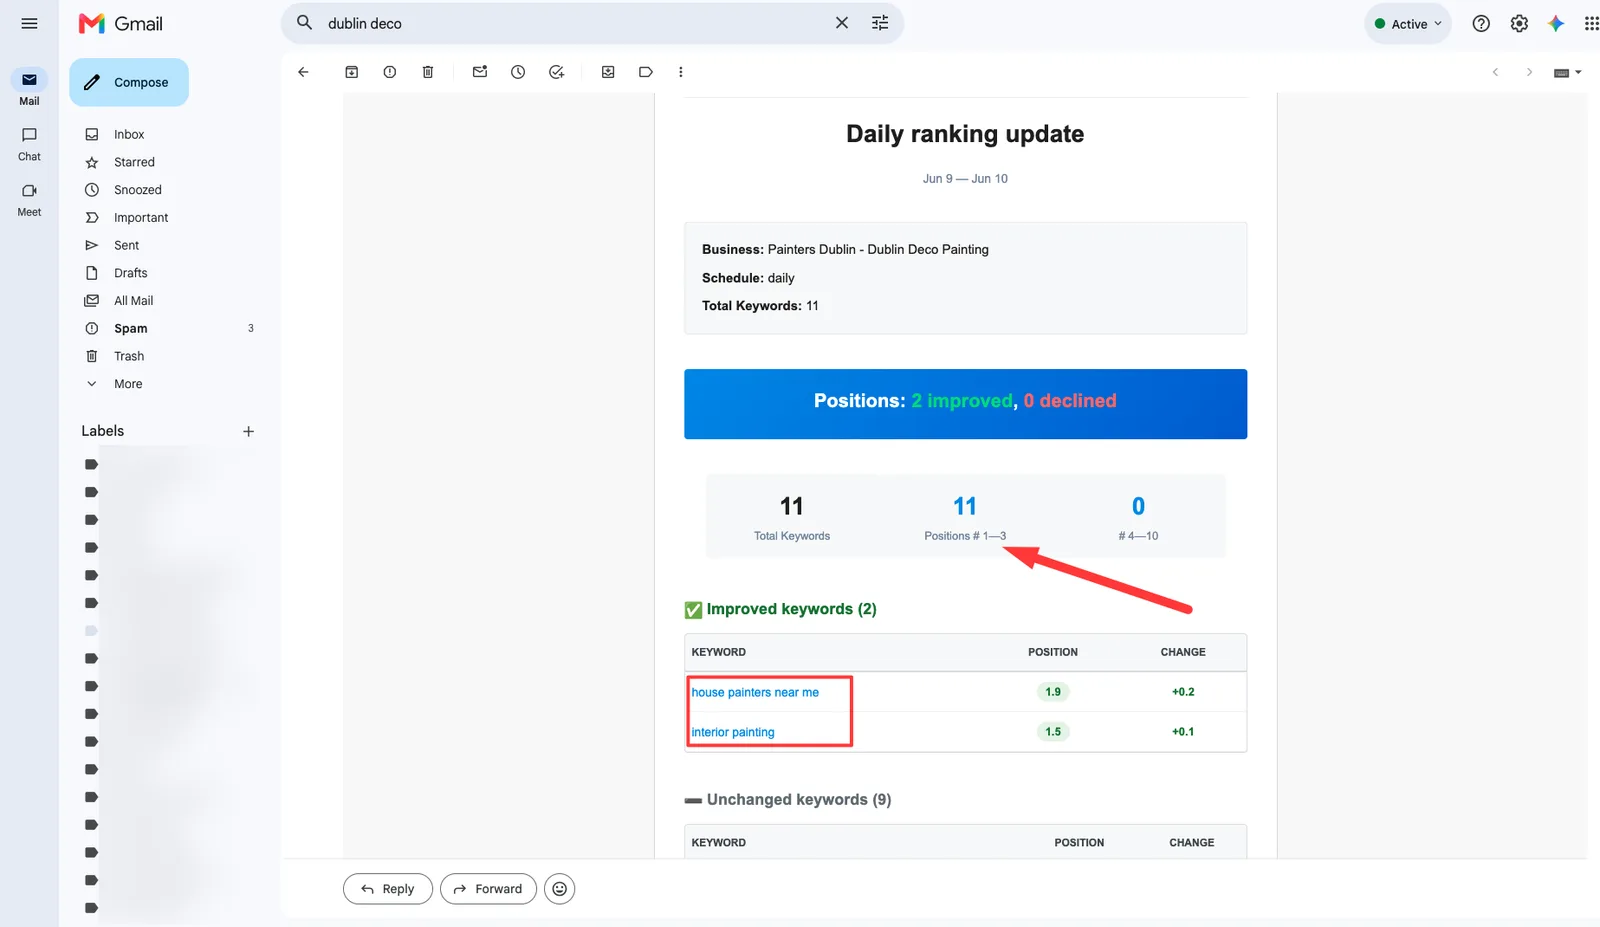Click the 1.9 position value
The width and height of the screenshot is (1600, 927).
[1053, 692]
